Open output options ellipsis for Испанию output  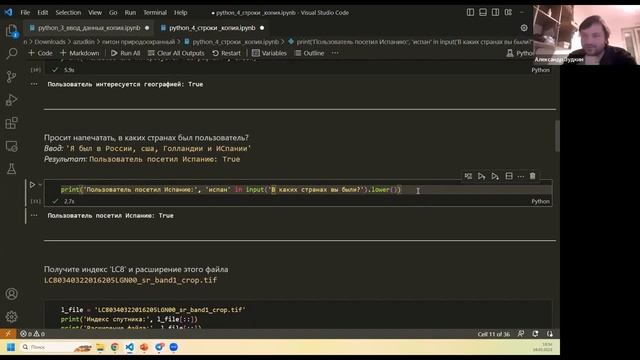click(34, 216)
